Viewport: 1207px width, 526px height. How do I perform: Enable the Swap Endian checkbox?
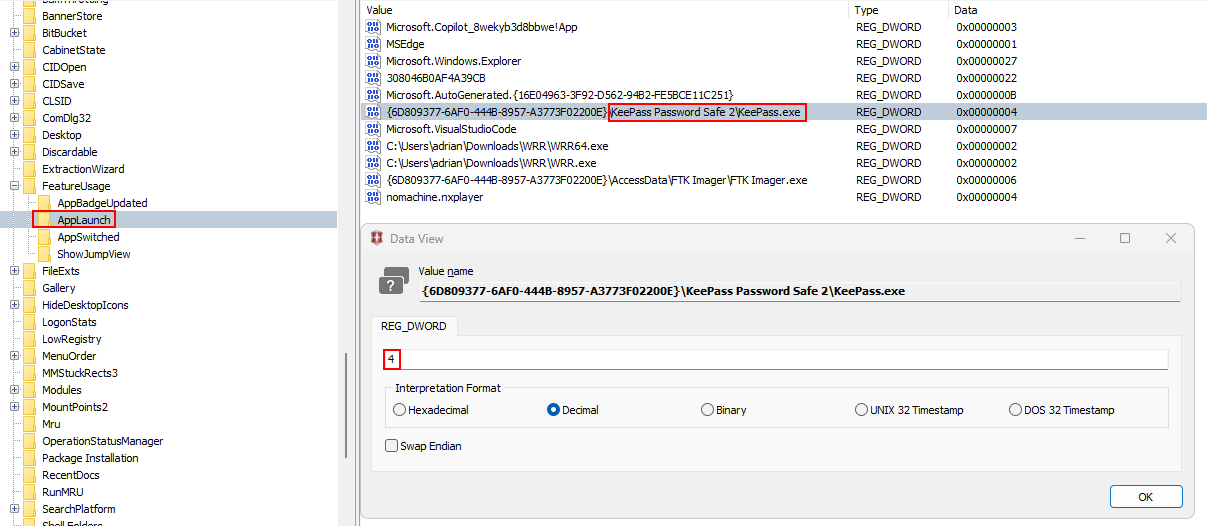(x=392, y=446)
